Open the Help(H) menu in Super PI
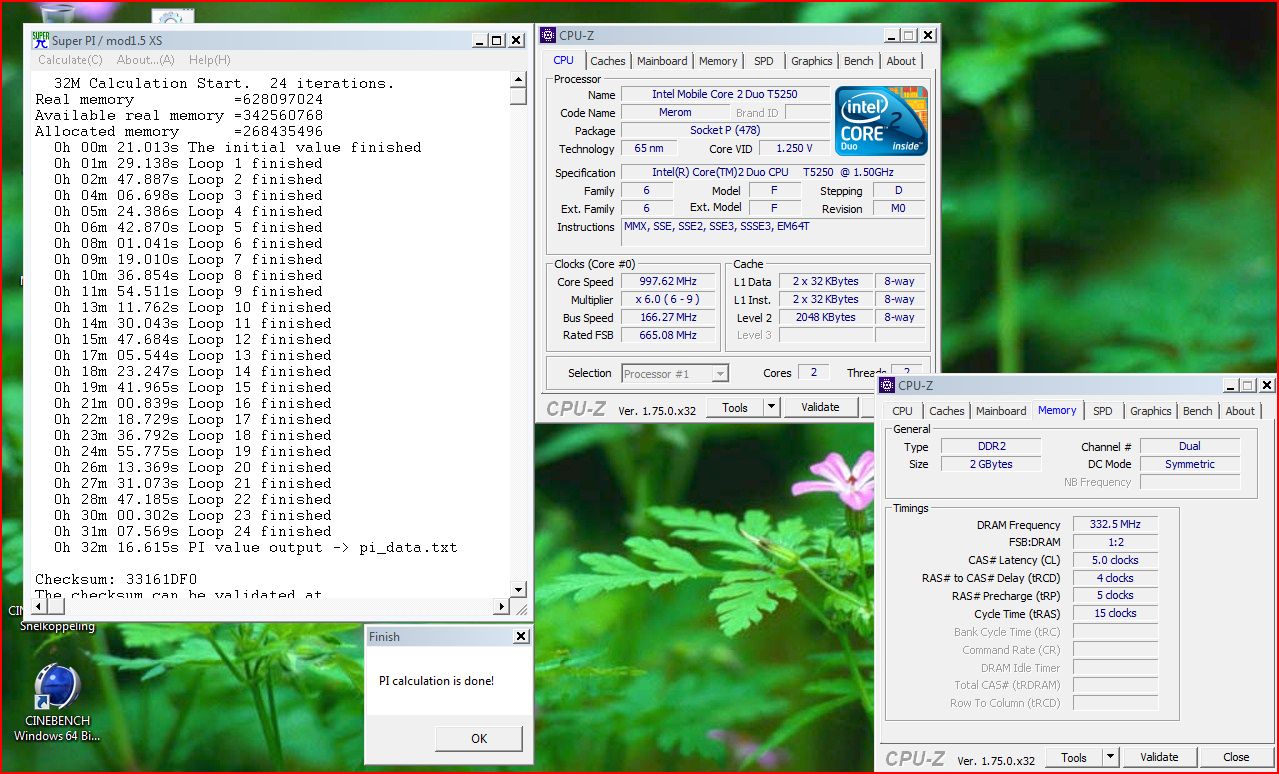Image resolution: width=1279 pixels, height=774 pixels. pyautogui.click(x=209, y=60)
